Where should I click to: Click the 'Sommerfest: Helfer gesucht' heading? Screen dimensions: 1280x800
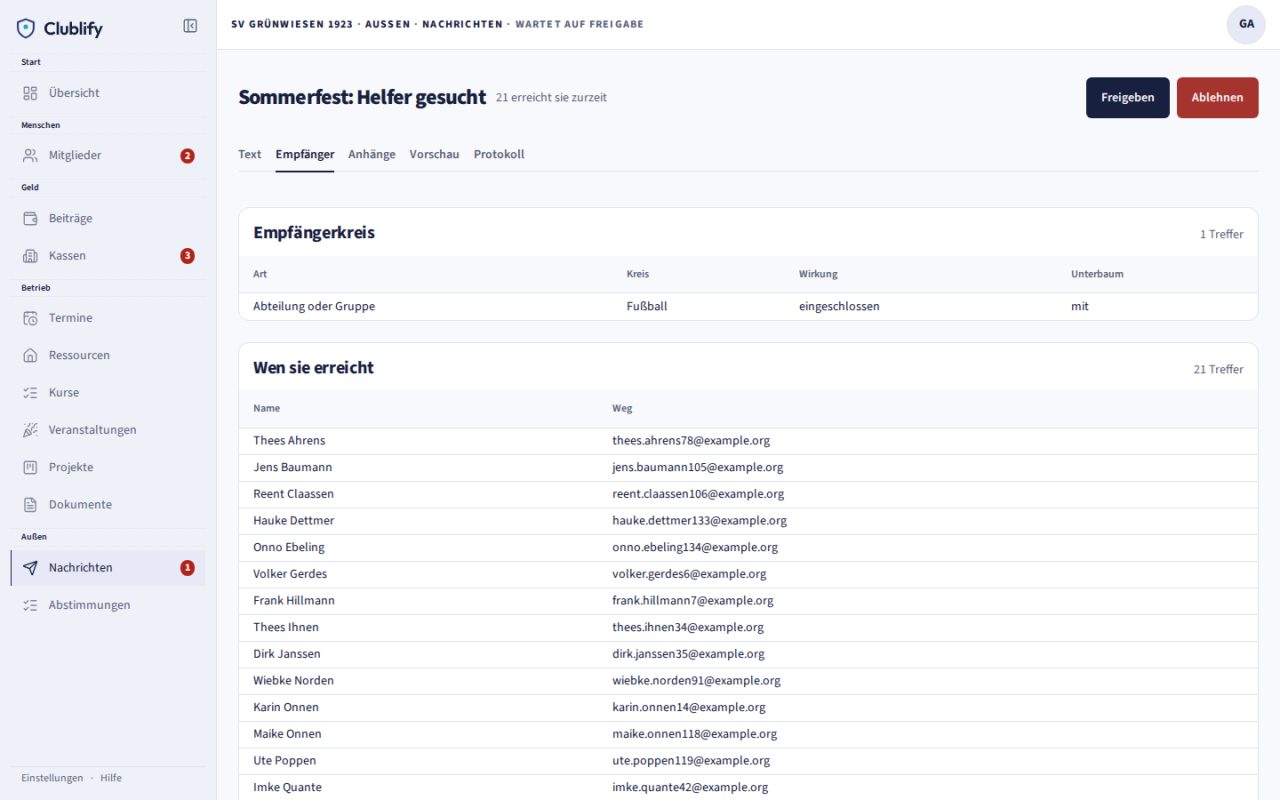pyautogui.click(x=362, y=97)
